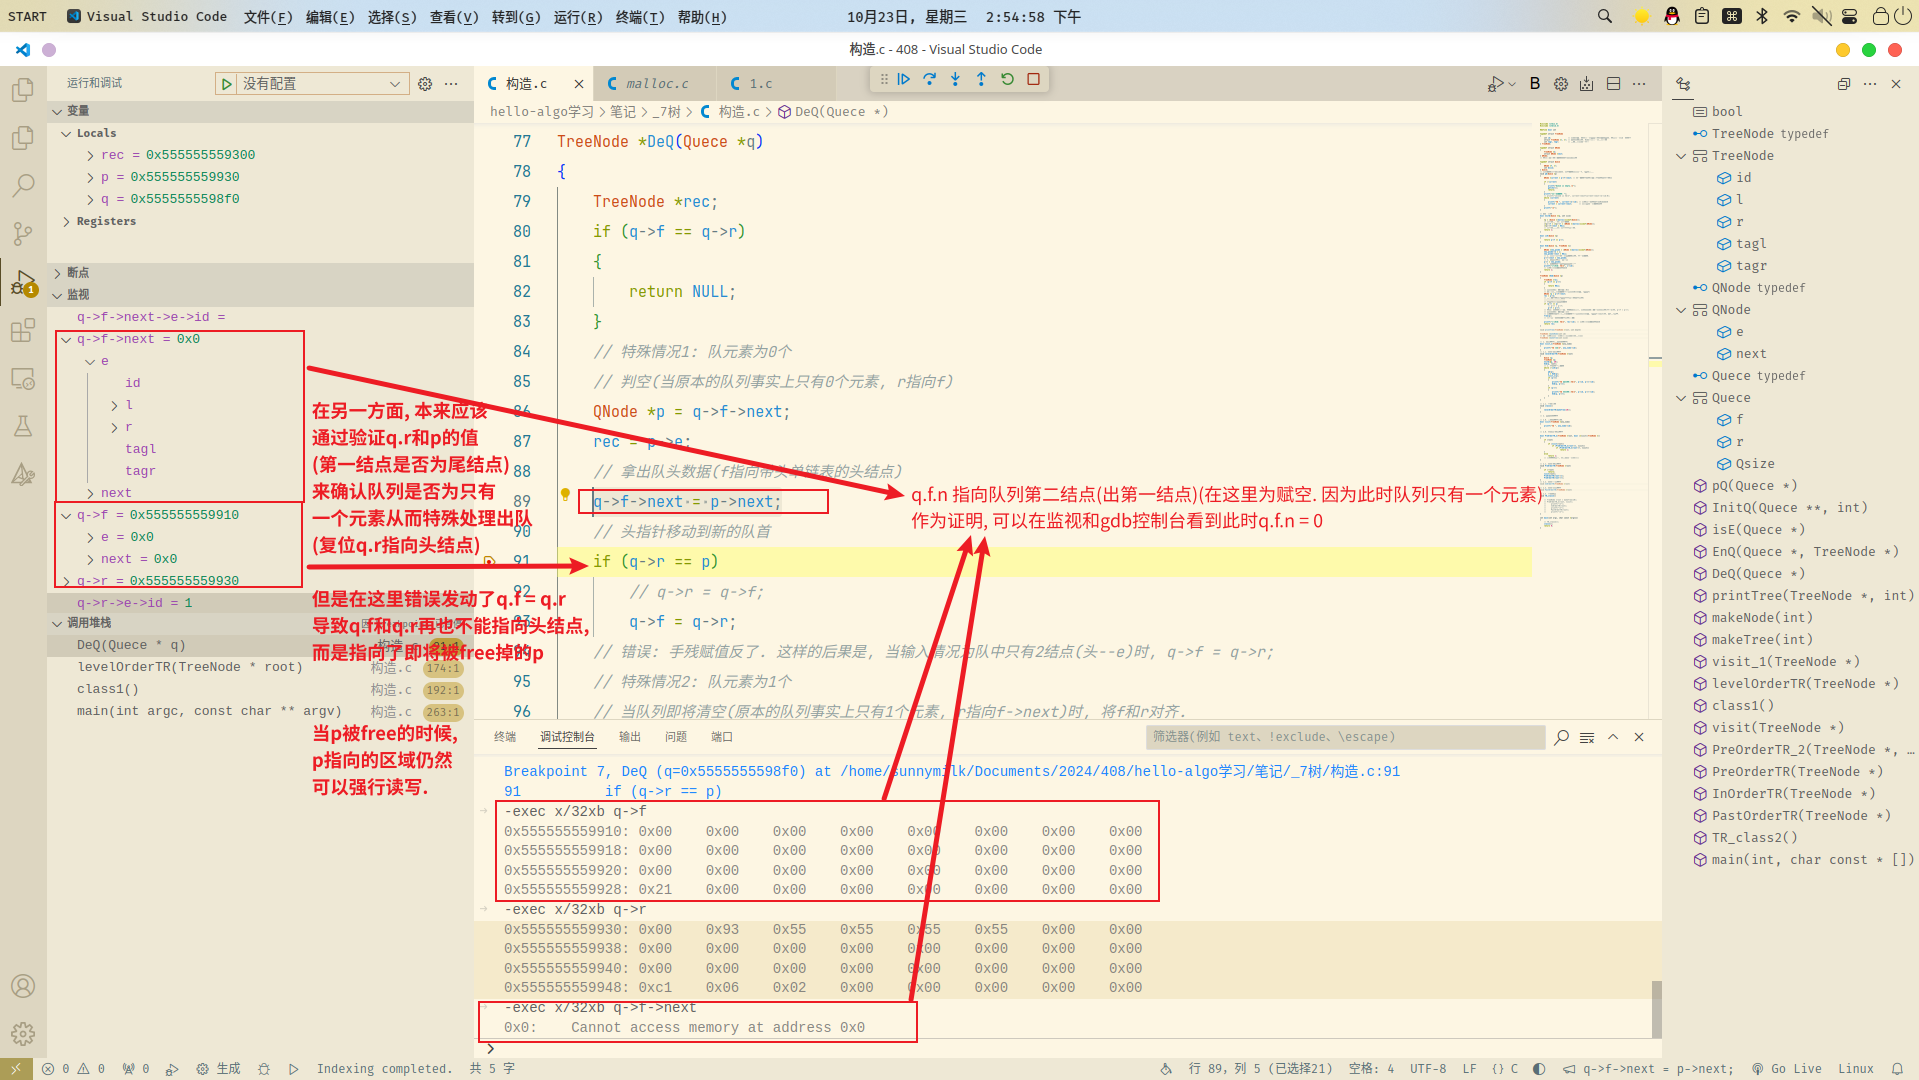
Task: Step into the current function call
Action: click(x=956, y=80)
